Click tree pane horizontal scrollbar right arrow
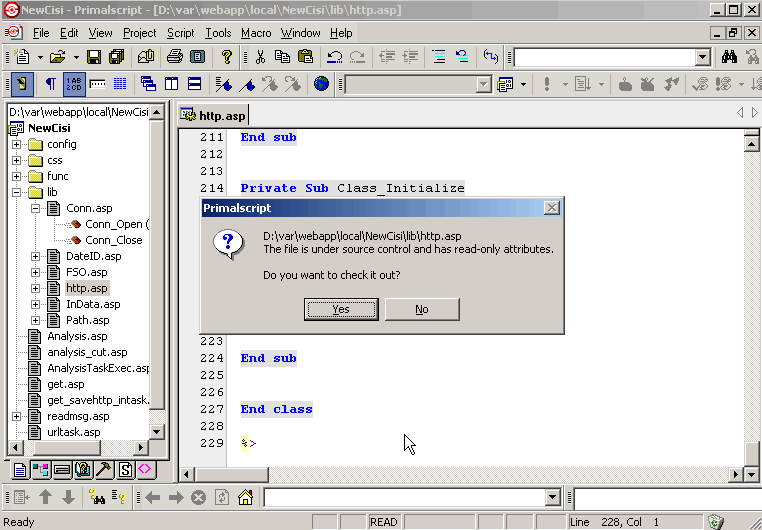Image resolution: width=762 pixels, height=530 pixels. click(x=141, y=447)
